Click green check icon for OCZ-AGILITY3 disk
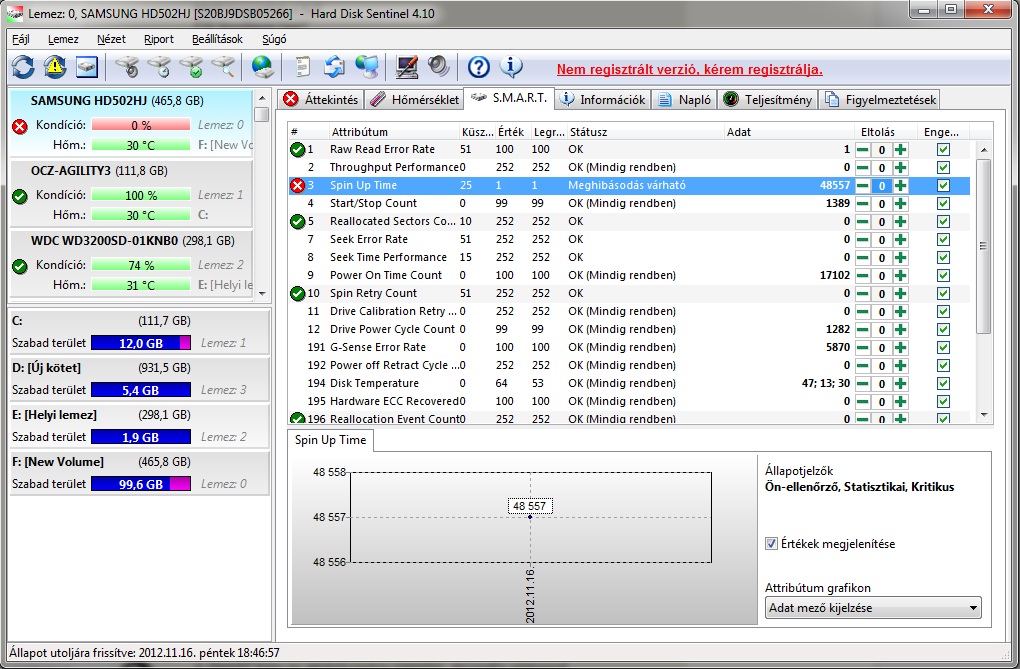1020x669 pixels. click(x=20, y=196)
